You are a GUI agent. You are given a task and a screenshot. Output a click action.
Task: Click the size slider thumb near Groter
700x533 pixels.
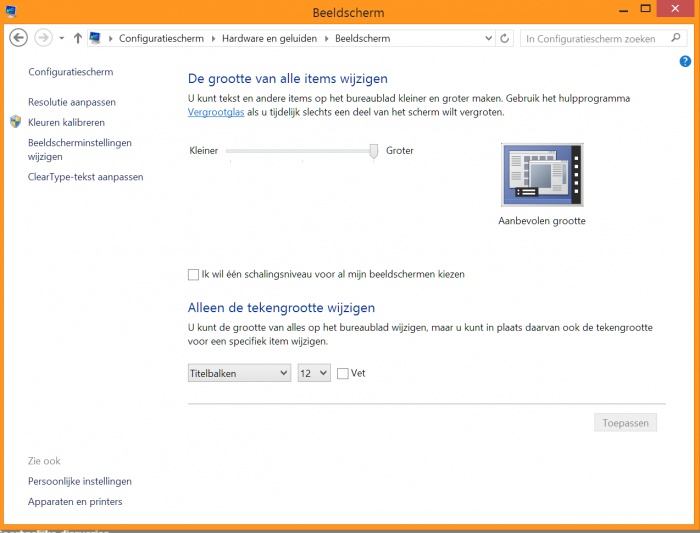tap(374, 151)
